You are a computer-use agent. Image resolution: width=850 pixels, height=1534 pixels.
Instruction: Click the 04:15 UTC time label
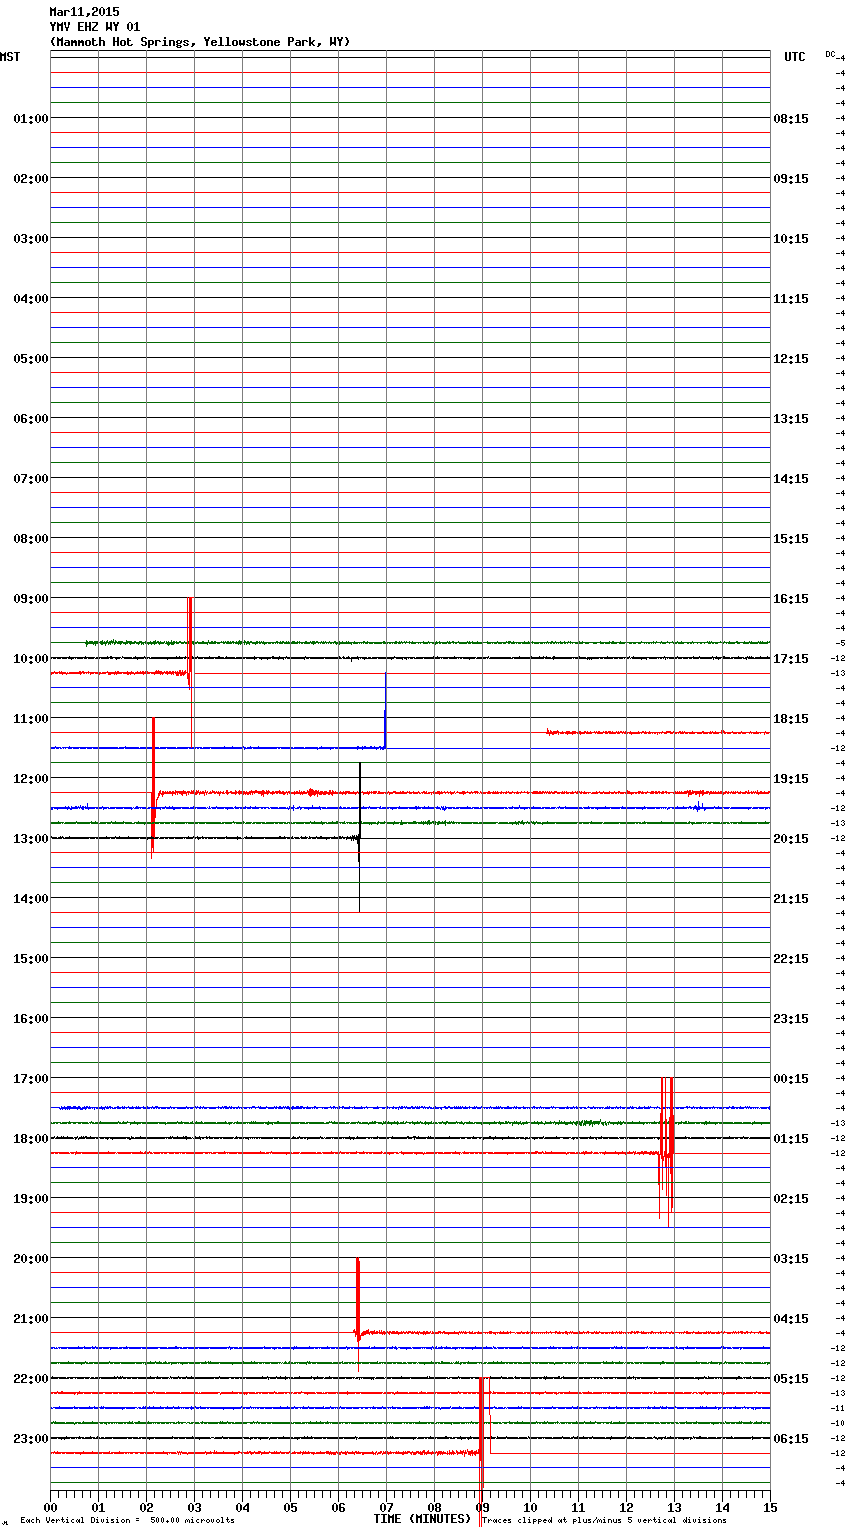coord(791,1319)
